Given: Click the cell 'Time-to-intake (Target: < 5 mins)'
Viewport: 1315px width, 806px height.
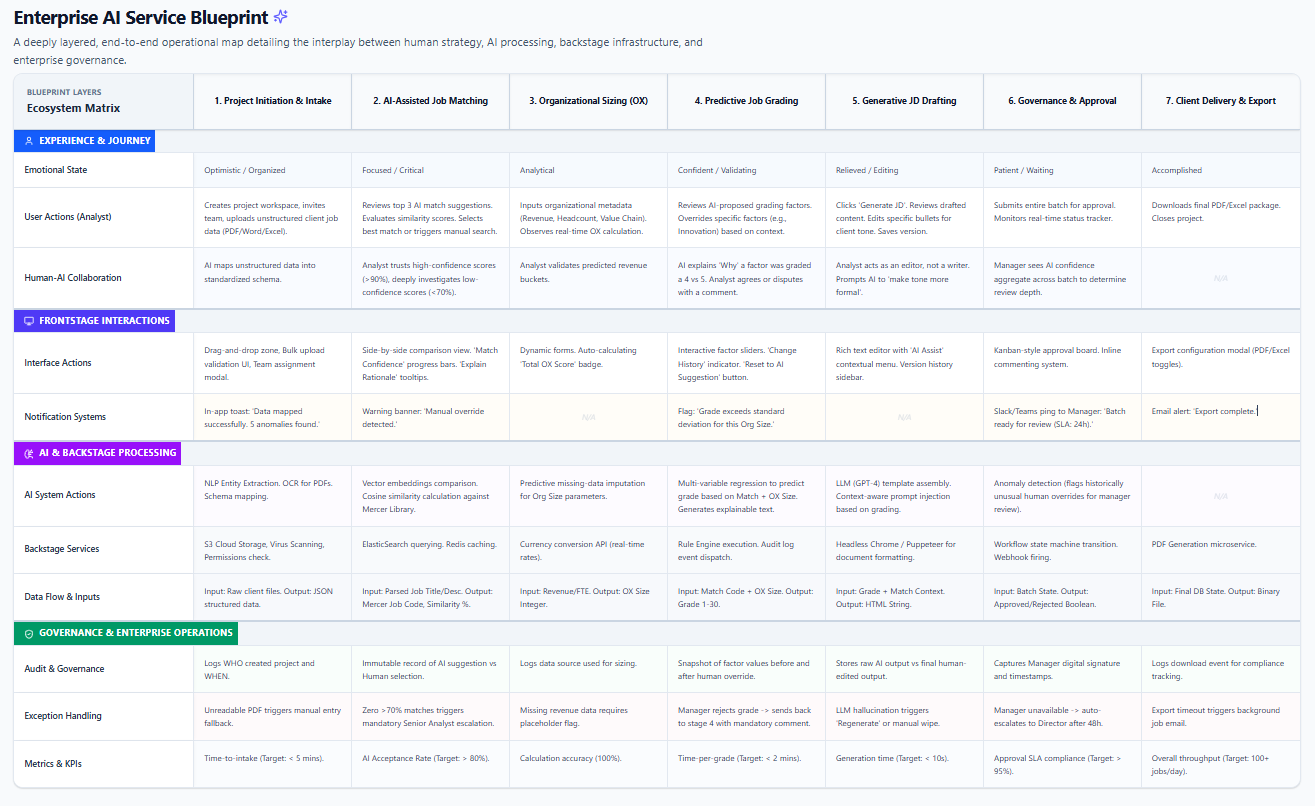Looking at the screenshot, I should point(272,764).
